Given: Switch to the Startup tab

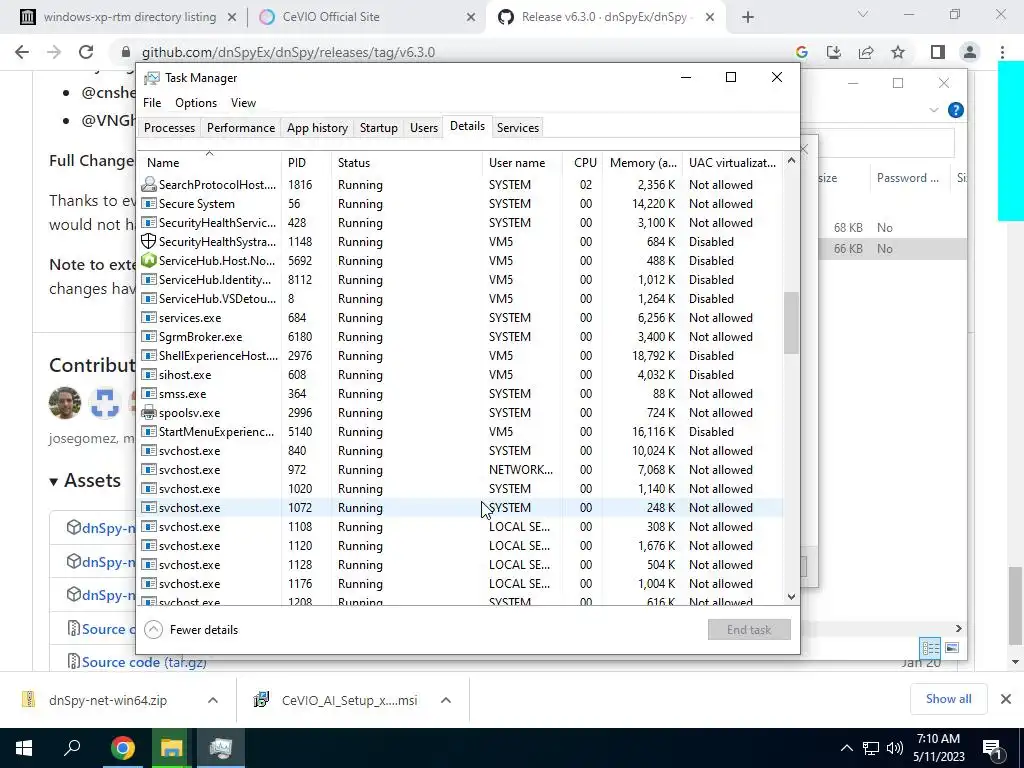Looking at the screenshot, I should coord(379,128).
